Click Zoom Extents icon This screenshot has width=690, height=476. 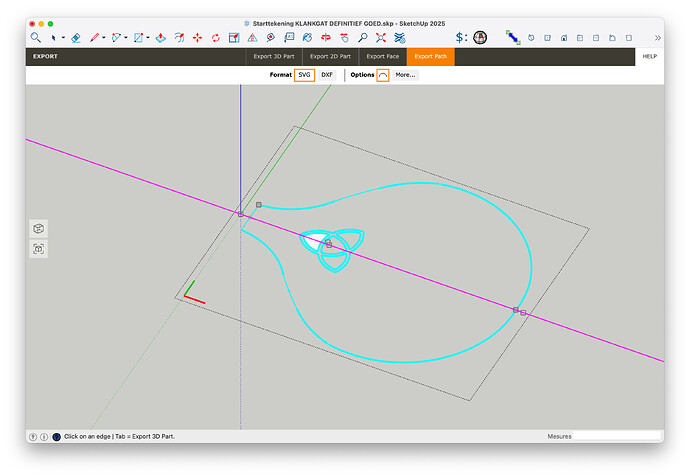click(x=381, y=38)
